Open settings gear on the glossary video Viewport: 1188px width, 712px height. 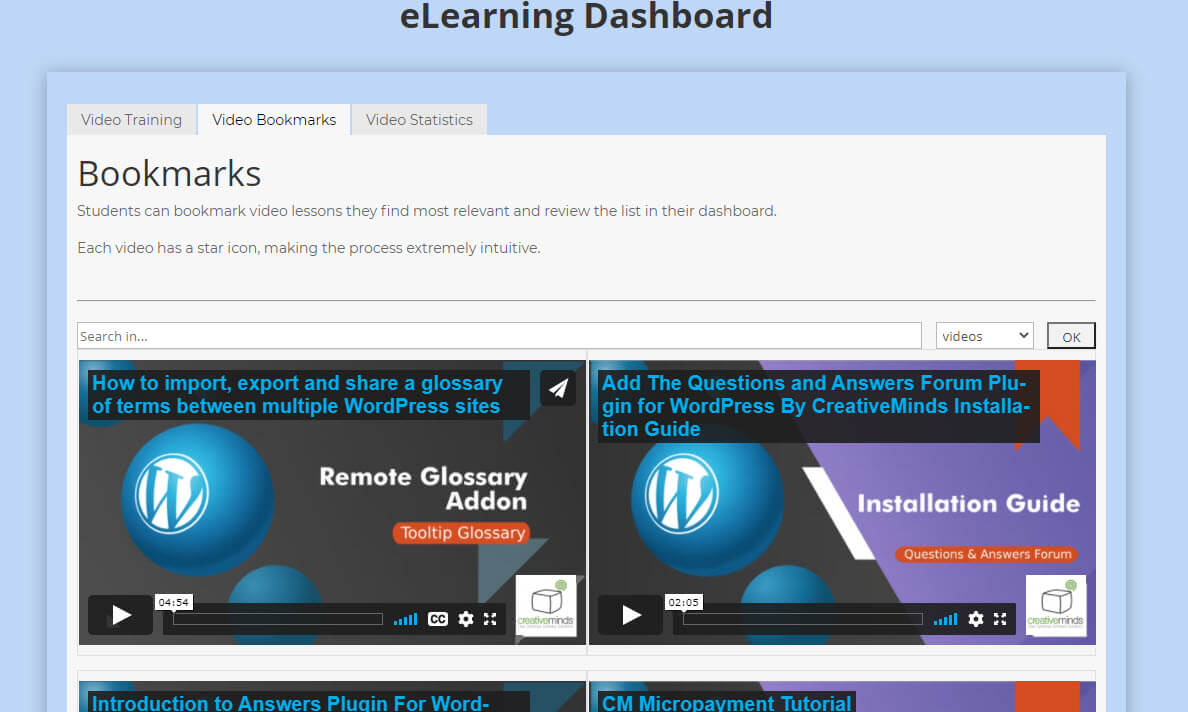pos(465,619)
